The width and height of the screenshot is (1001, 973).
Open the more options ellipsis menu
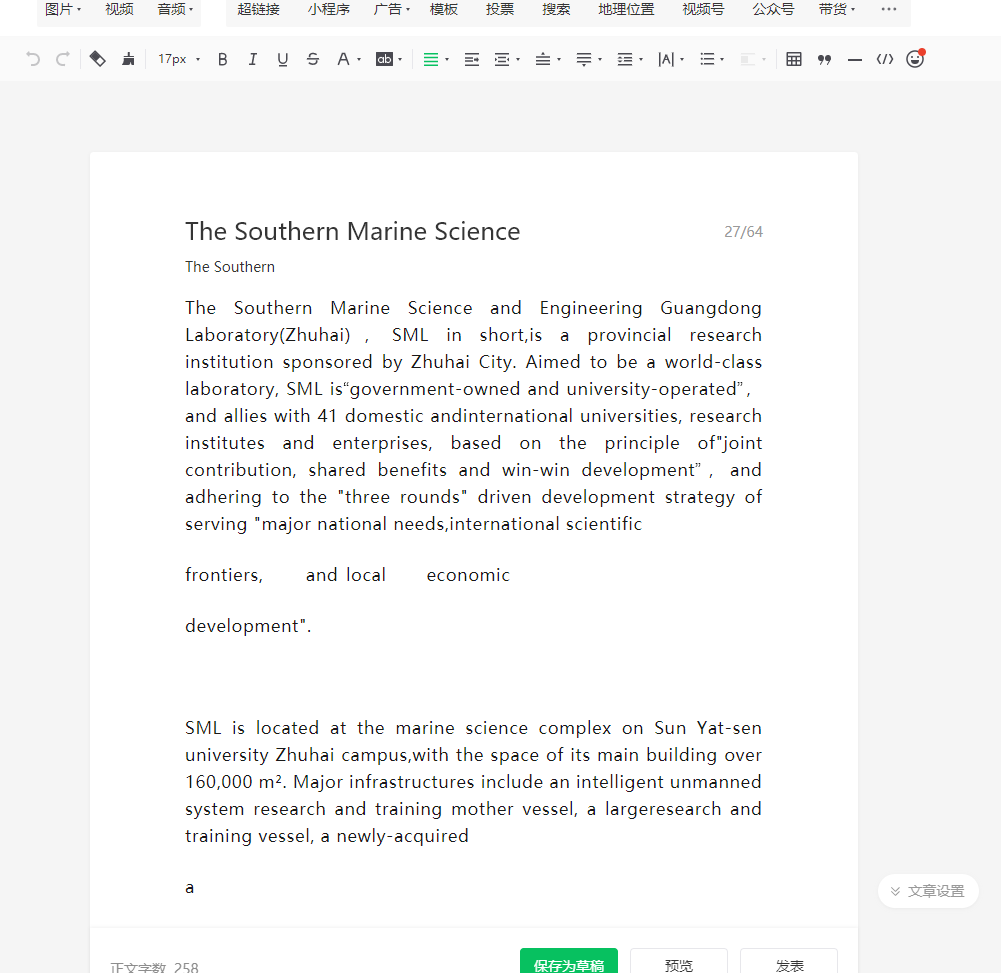[x=889, y=9]
